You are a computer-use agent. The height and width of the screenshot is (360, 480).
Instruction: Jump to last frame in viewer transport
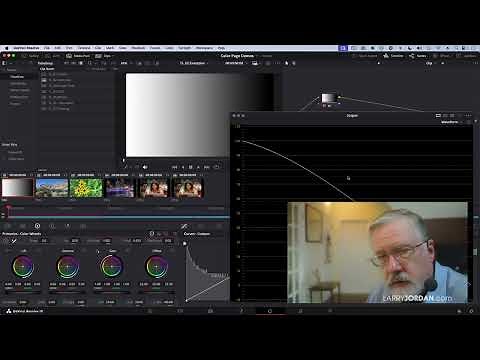207,167
